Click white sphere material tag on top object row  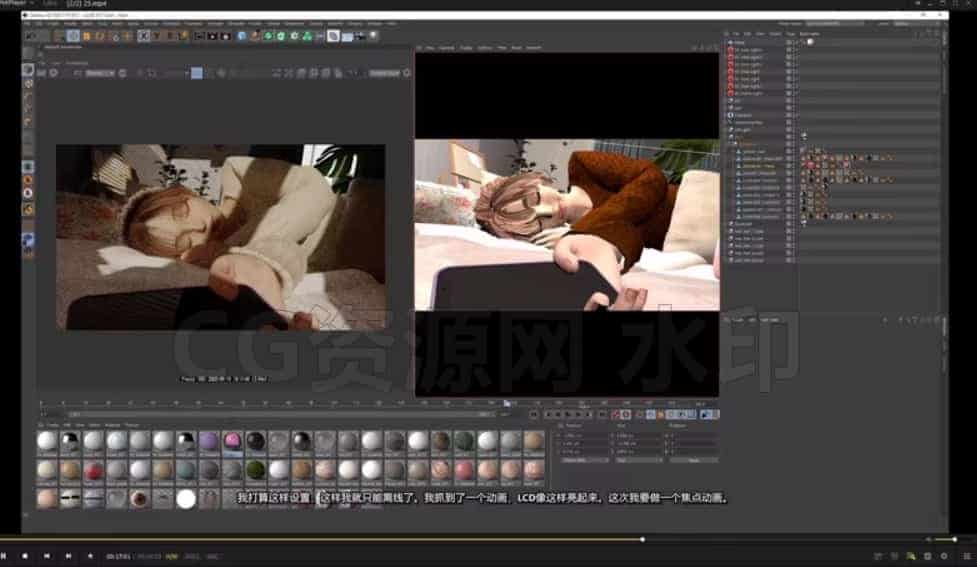(x=810, y=42)
